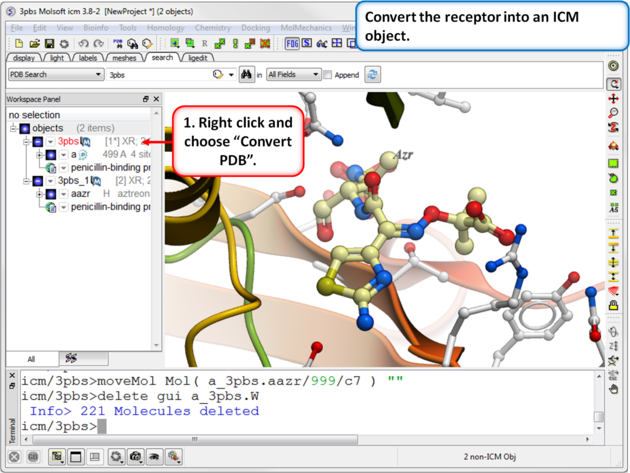Click the magnifier zoom tool in right toolbar

click(x=613, y=115)
